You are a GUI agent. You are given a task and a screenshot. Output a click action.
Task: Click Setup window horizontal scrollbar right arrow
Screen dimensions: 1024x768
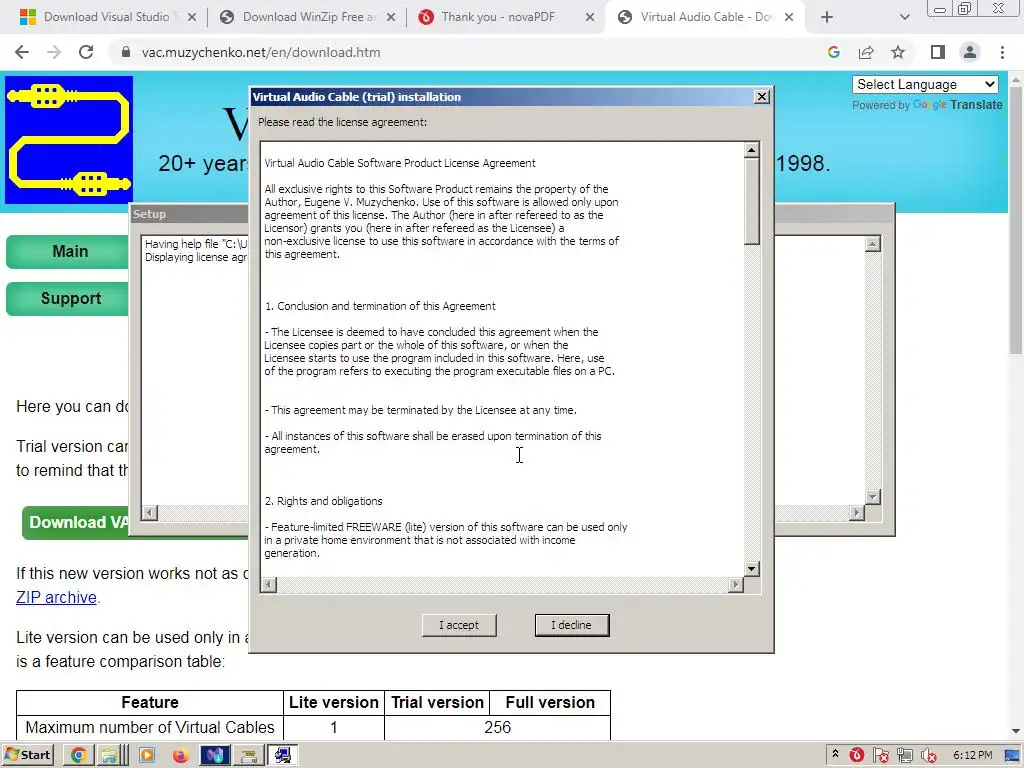point(857,513)
